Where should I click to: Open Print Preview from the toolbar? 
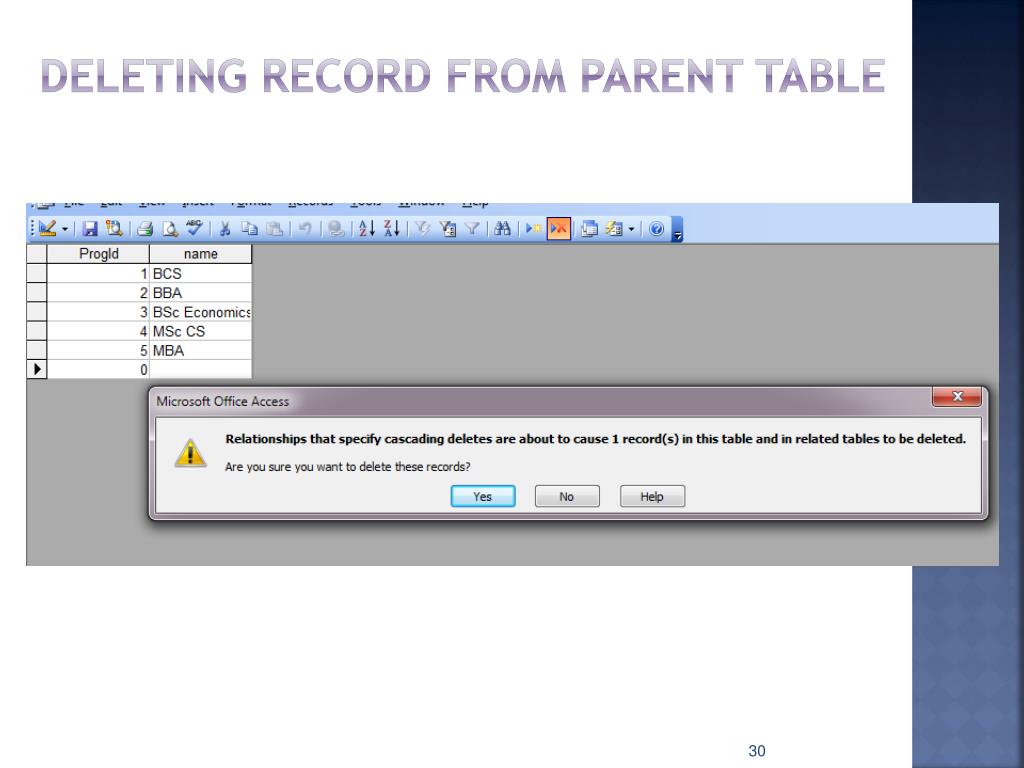(x=170, y=229)
